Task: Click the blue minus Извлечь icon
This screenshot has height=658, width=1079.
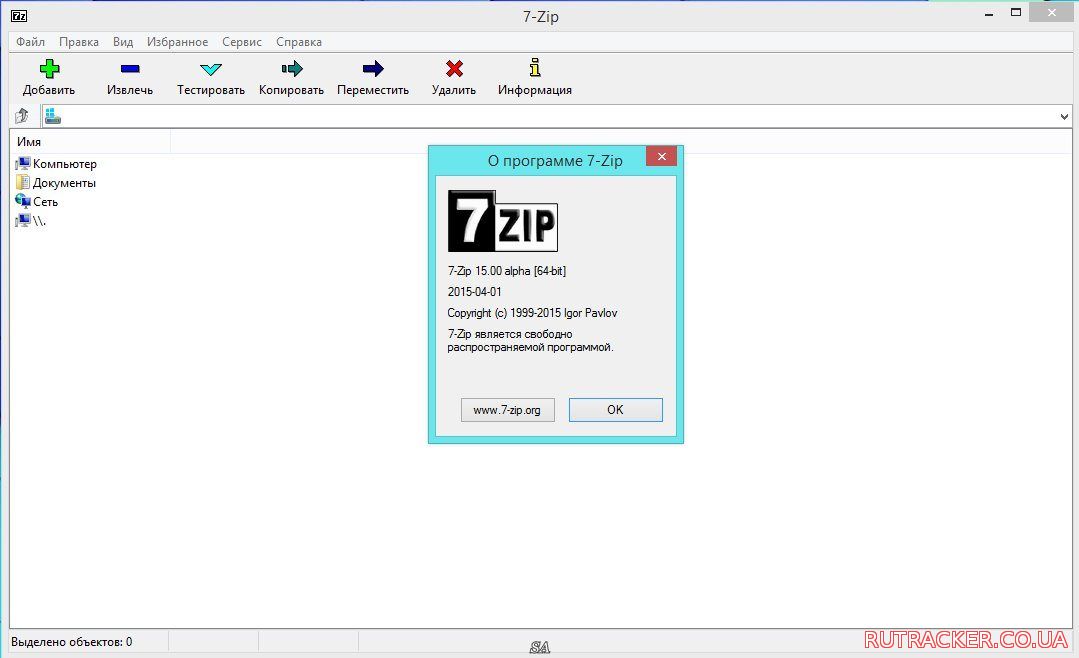Action: (x=130, y=68)
